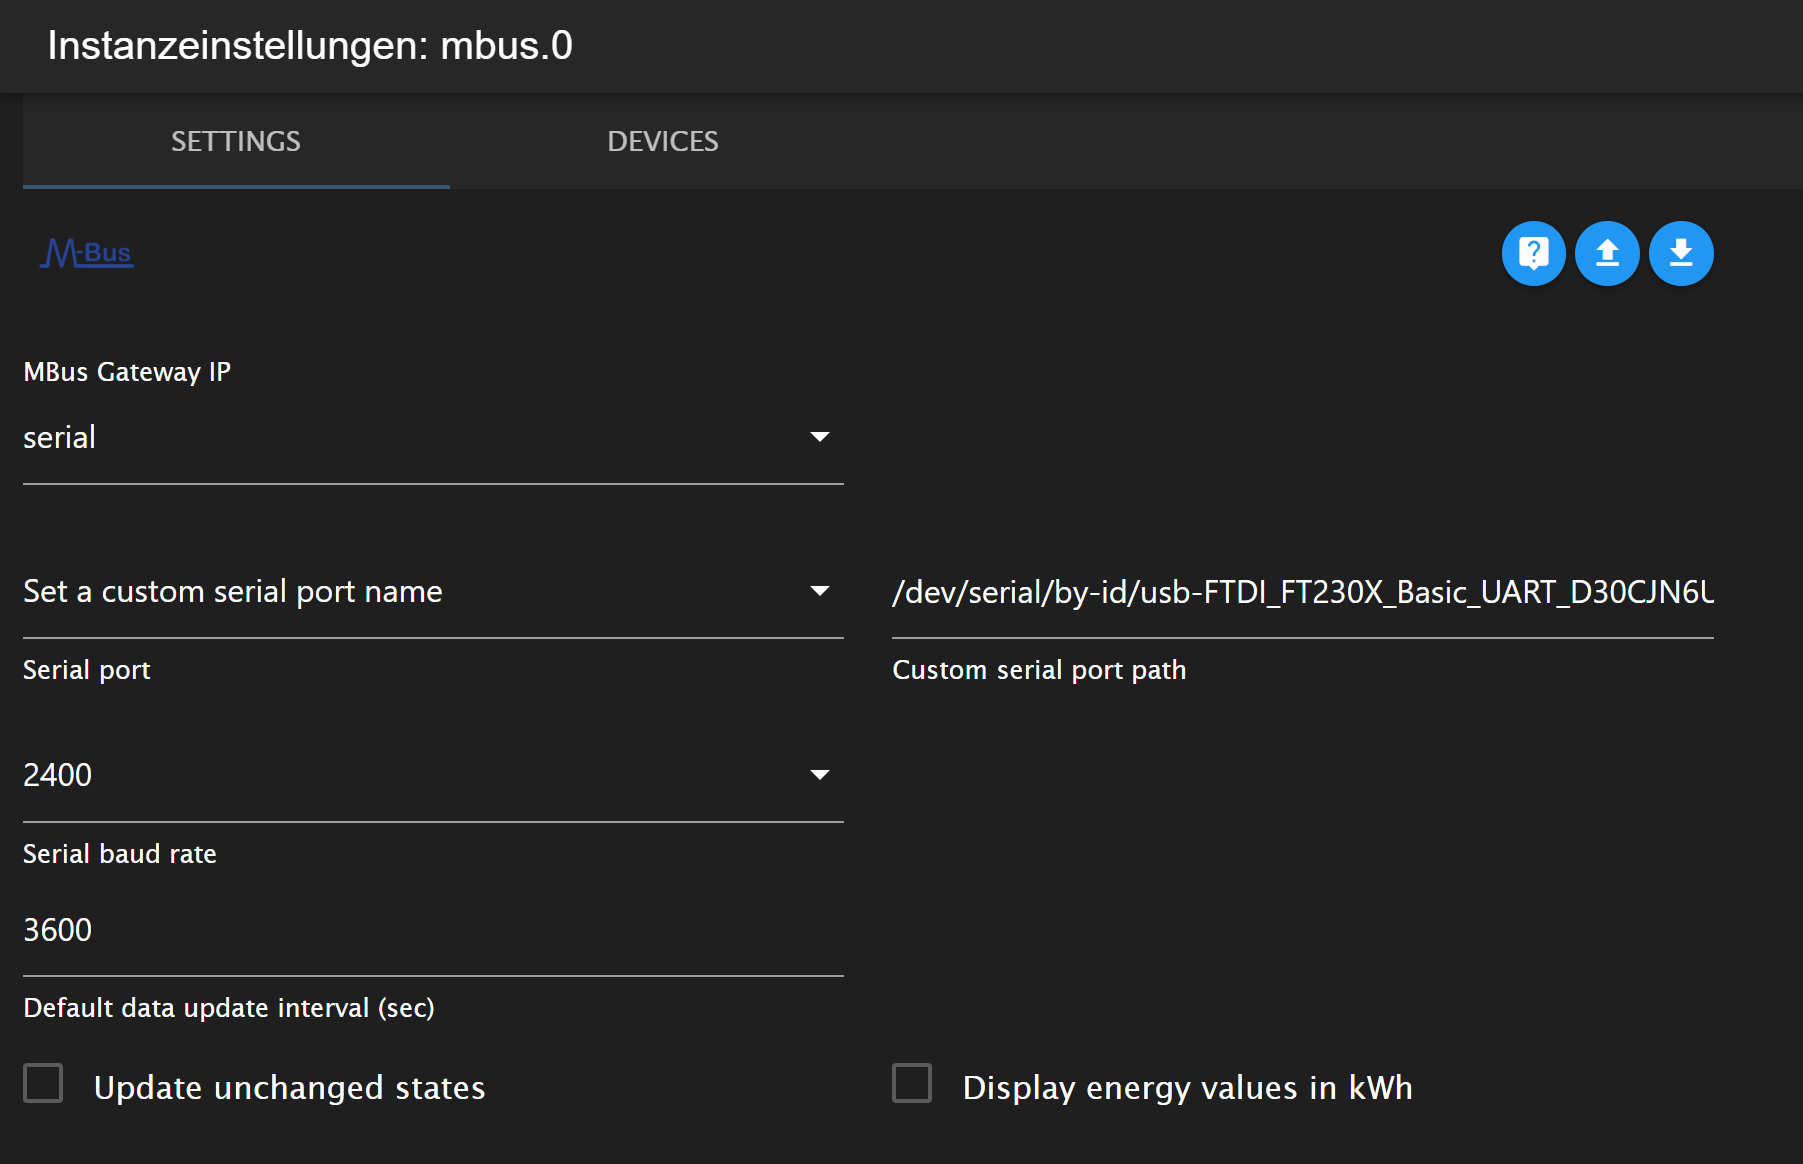Switch to the Settings tab
Screen dimensions: 1803x1164
(236, 141)
